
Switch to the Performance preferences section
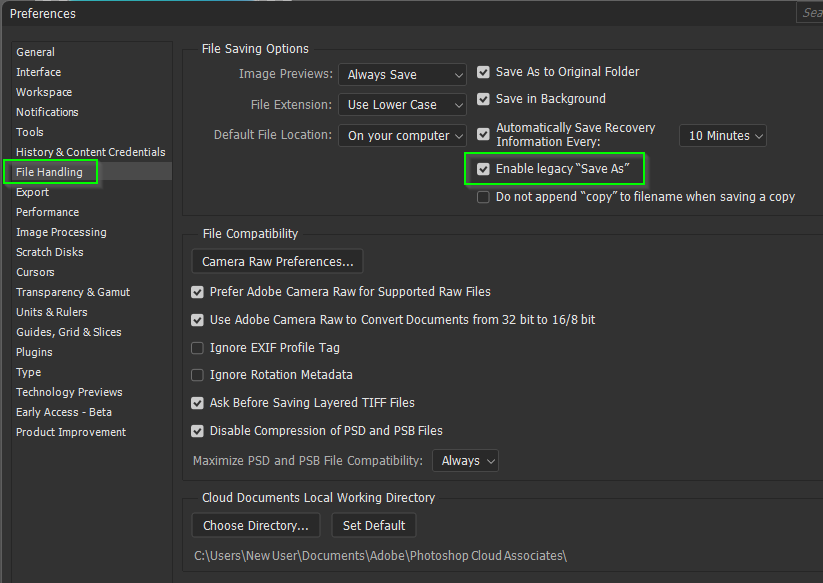[47, 211]
